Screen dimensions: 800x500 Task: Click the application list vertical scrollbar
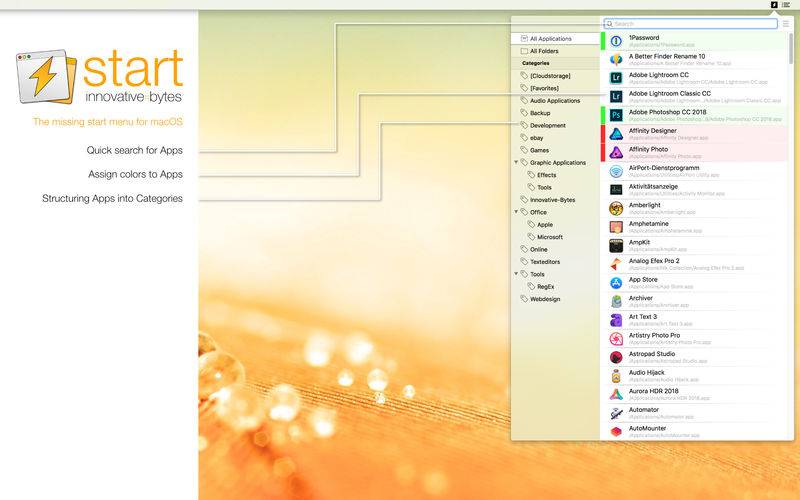791,48
